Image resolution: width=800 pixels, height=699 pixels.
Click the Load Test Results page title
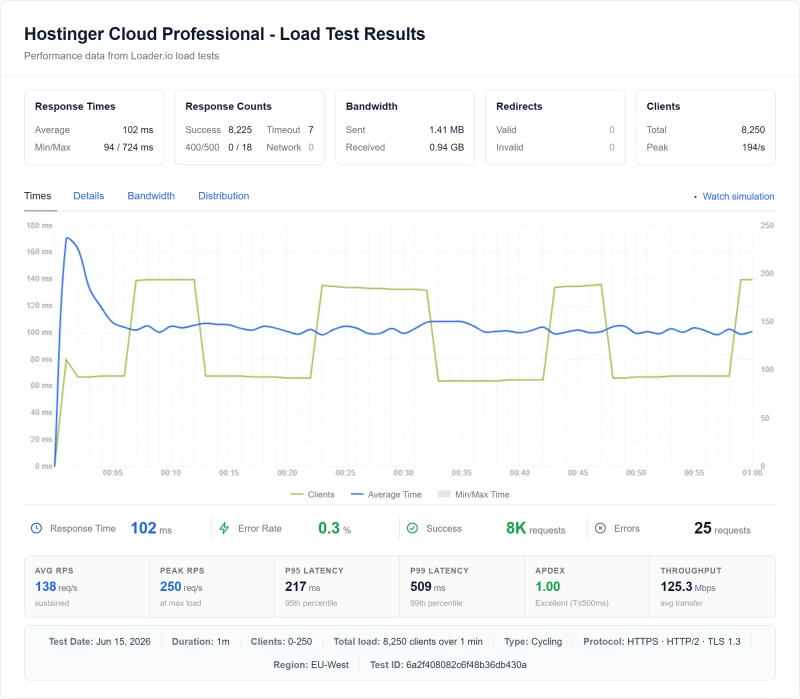pos(224,34)
